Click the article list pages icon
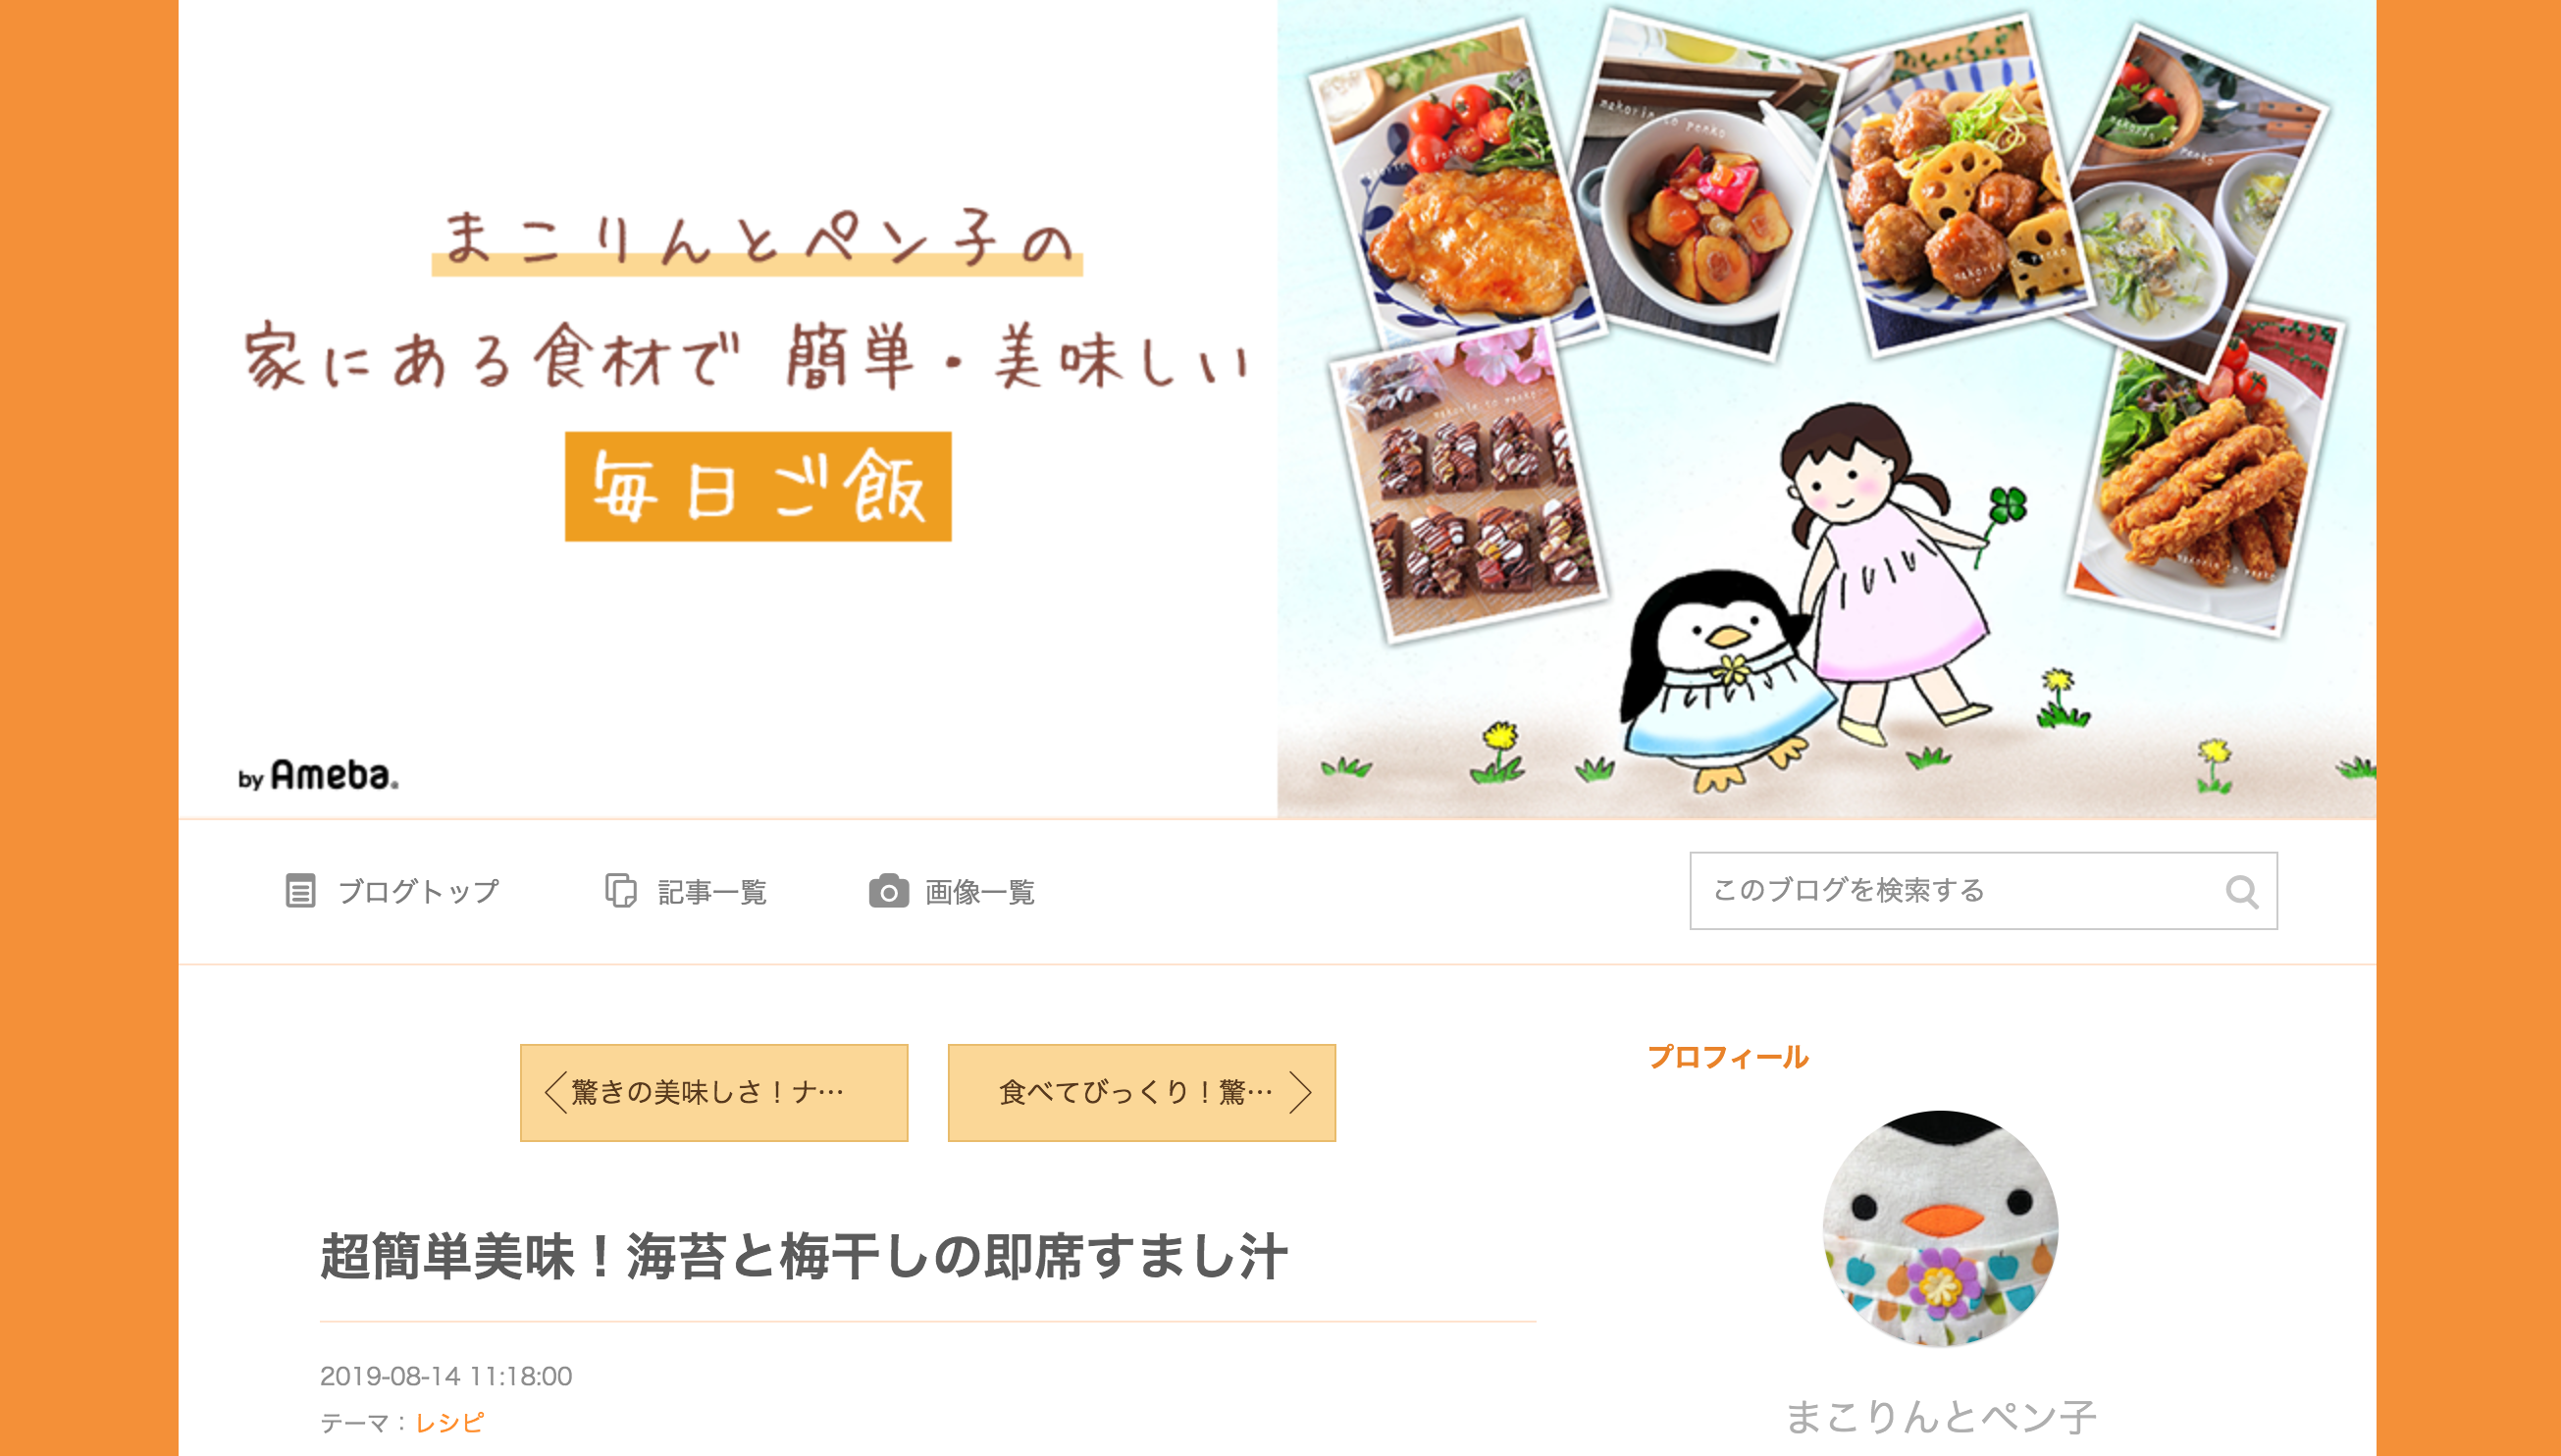This screenshot has width=2561, height=1456. (621, 890)
